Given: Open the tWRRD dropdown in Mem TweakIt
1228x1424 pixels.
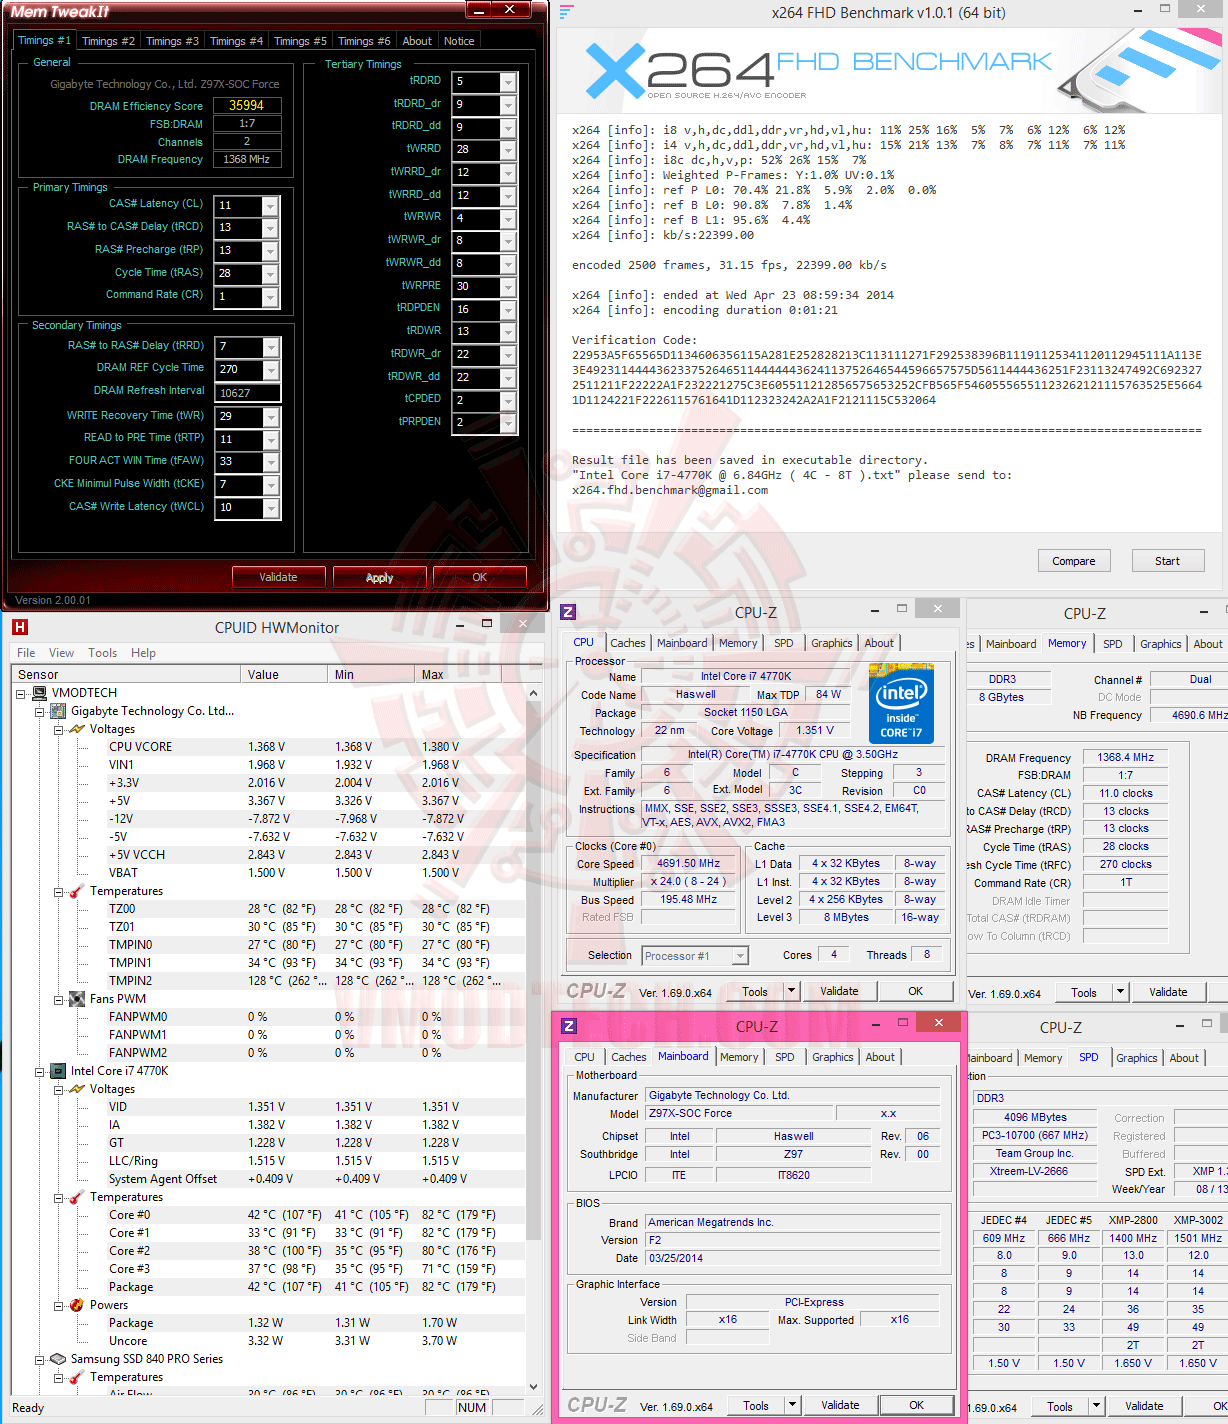Looking at the screenshot, I should coord(508,150).
